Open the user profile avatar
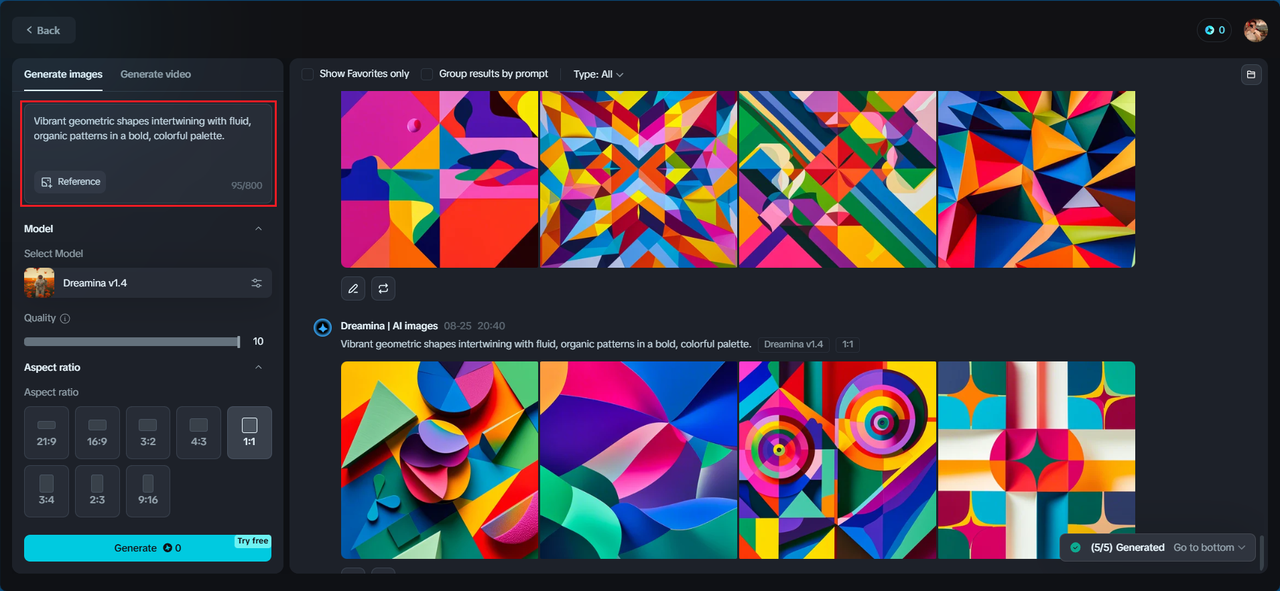The image size is (1280, 591). pyautogui.click(x=1255, y=30)
